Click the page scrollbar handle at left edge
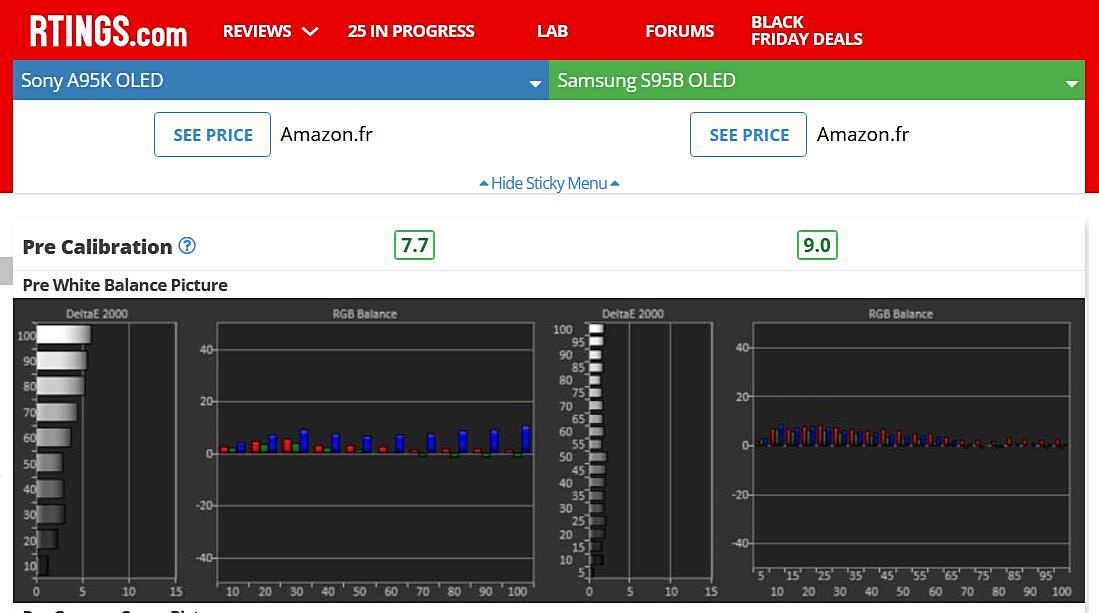1099x613 pixels. 6,271
